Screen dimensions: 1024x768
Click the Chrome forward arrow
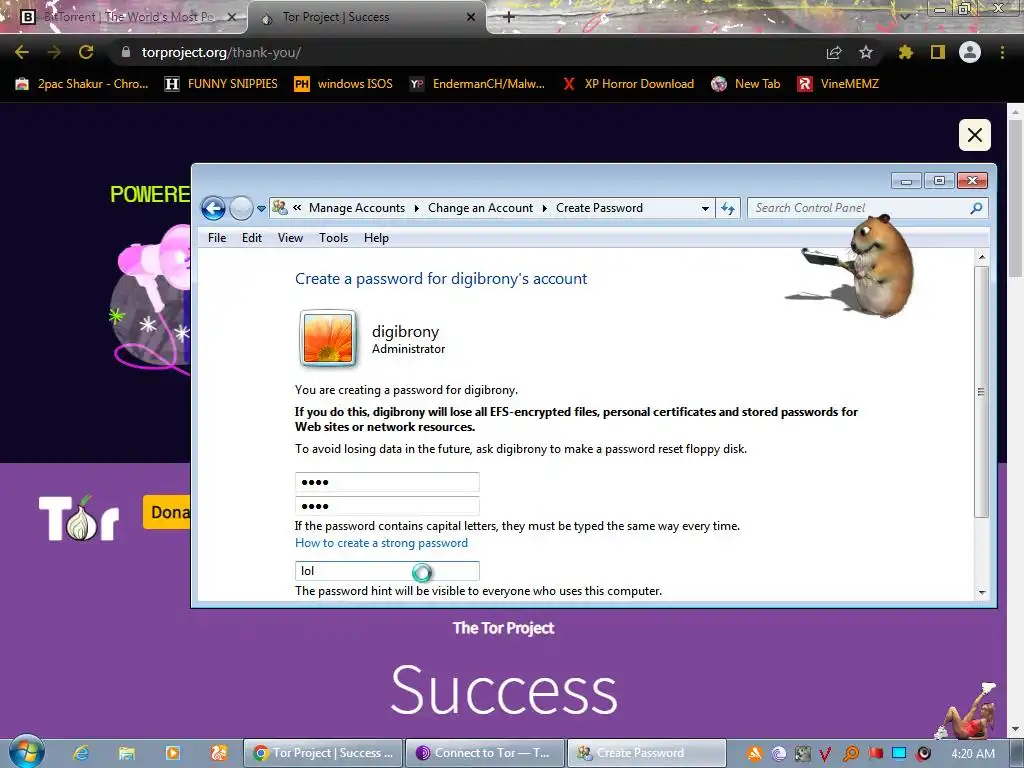click(x=54, y=52)
